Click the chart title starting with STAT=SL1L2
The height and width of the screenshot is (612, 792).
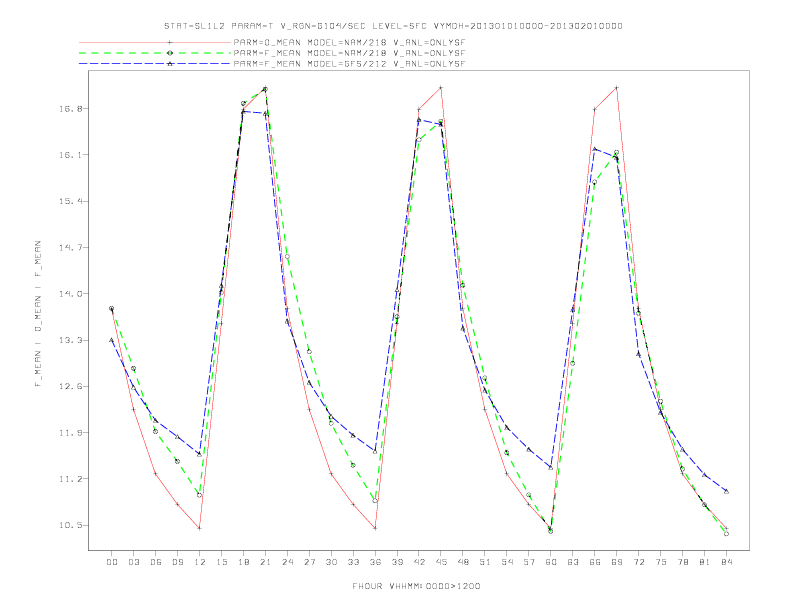coord(393,26)
